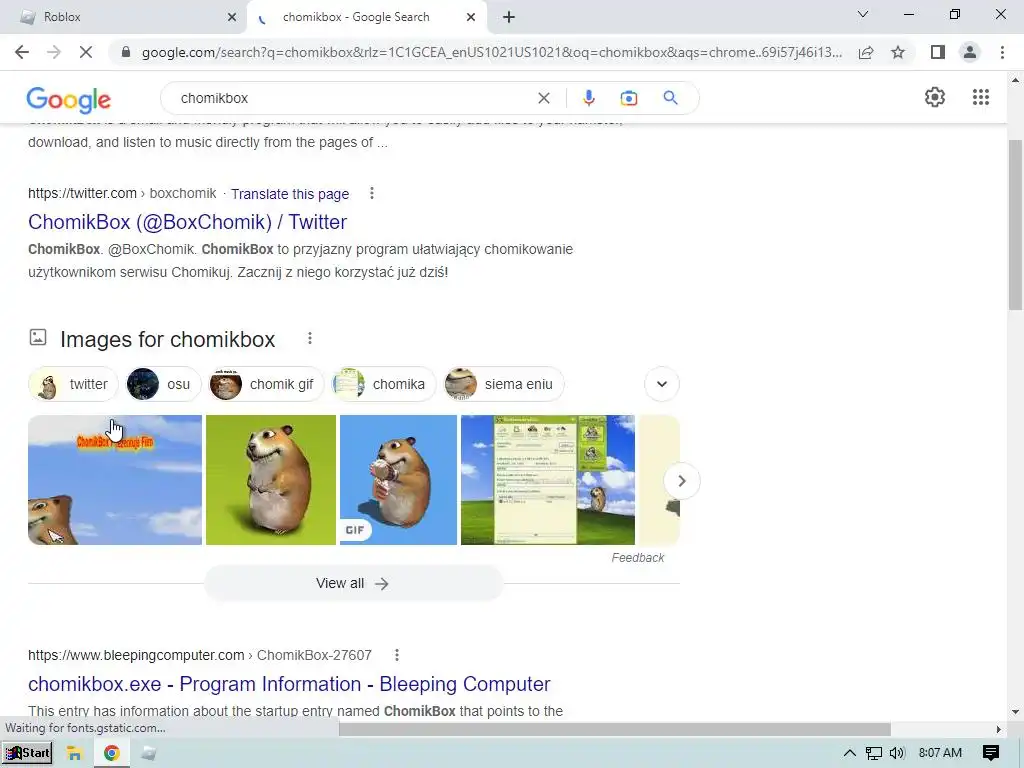Open the GIF hamster with microphone image

398,480
